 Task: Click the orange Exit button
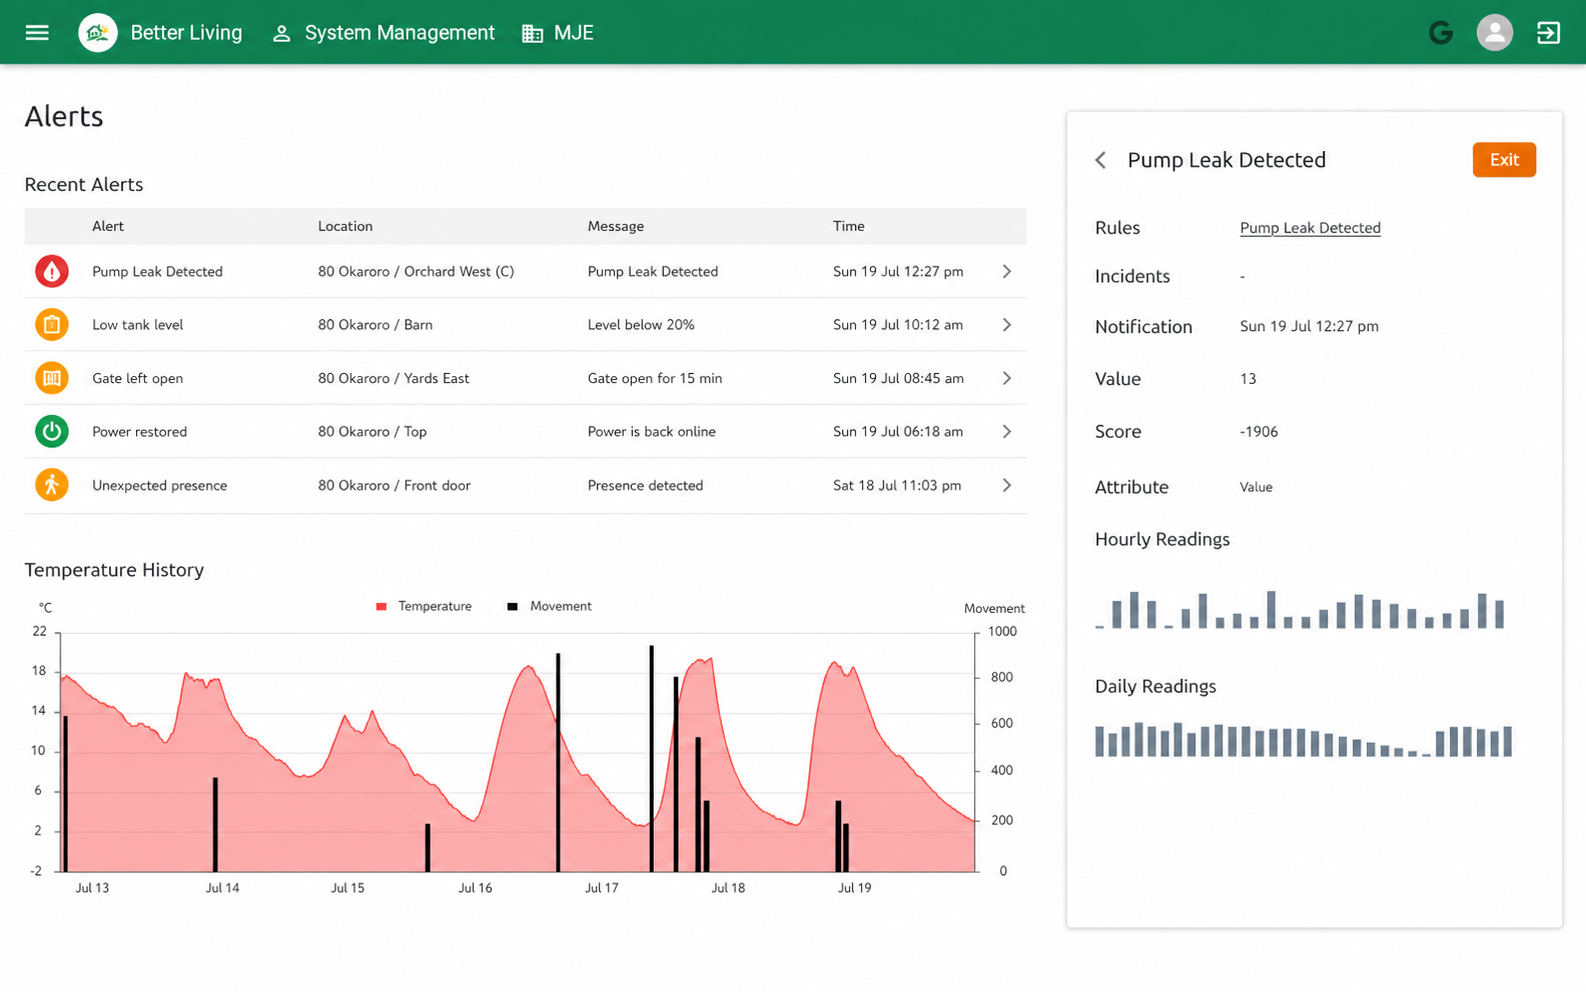click(x=1504, y=160)
